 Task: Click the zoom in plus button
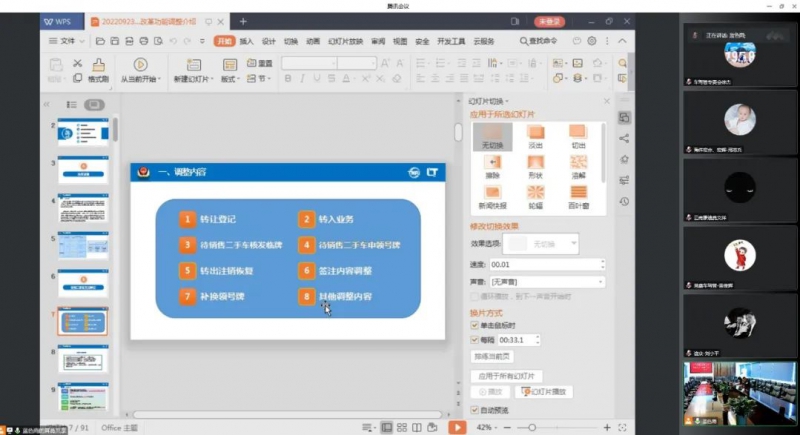[607, 427]
